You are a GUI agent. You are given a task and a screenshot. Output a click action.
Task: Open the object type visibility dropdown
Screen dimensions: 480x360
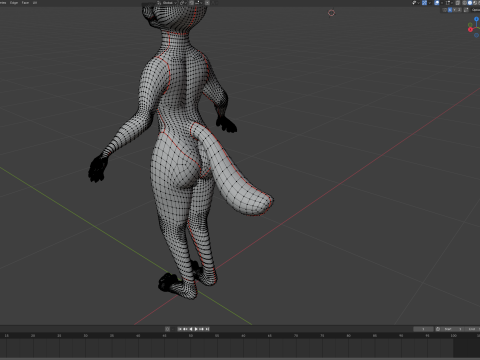416,3
